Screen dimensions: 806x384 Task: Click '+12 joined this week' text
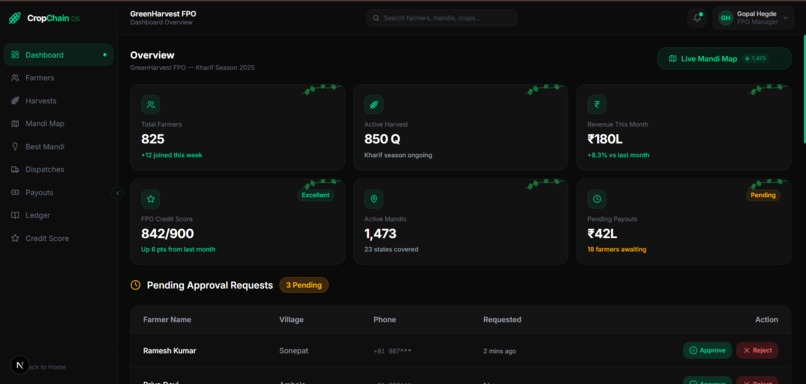(172, 155)
